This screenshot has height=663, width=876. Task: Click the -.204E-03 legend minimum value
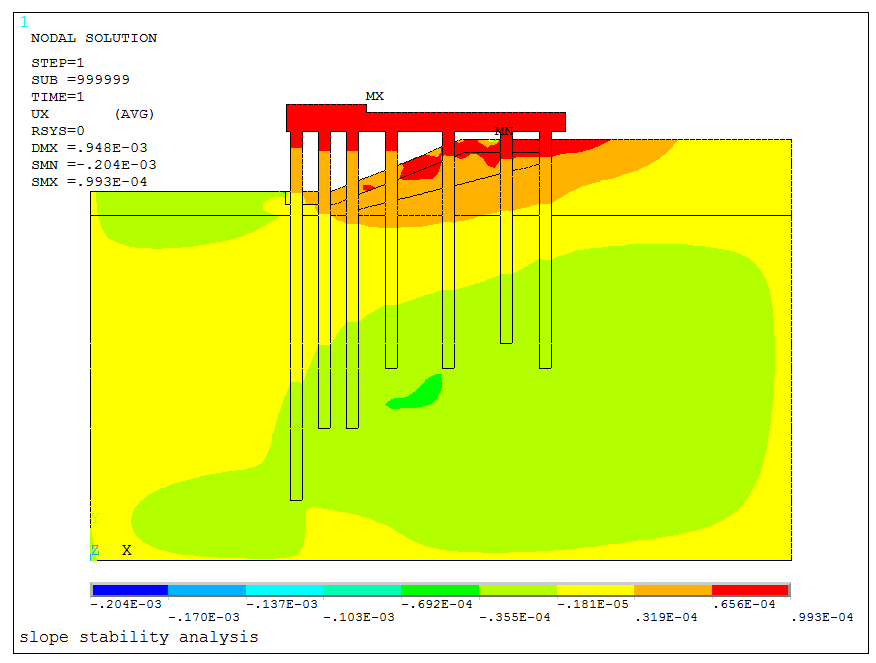[x=127, y=604]
